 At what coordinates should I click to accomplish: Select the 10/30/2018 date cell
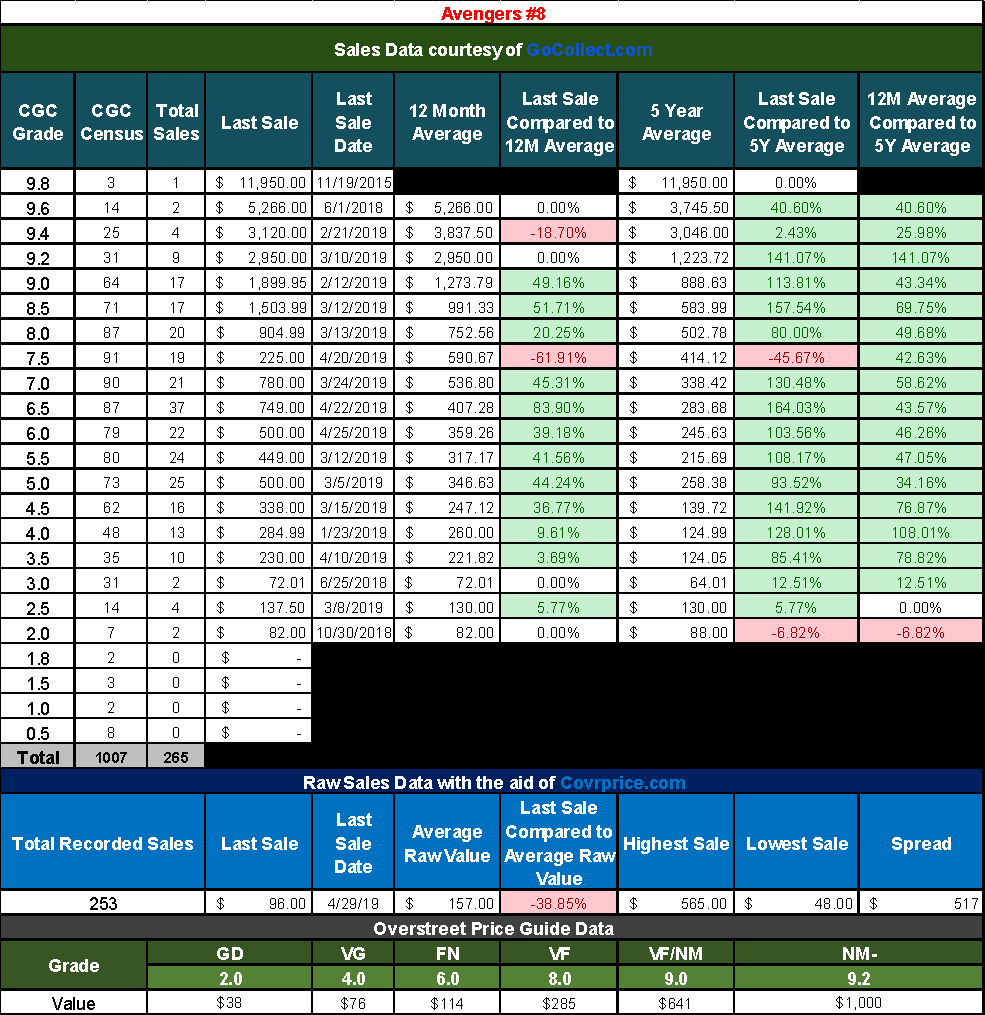coord(353,632)
